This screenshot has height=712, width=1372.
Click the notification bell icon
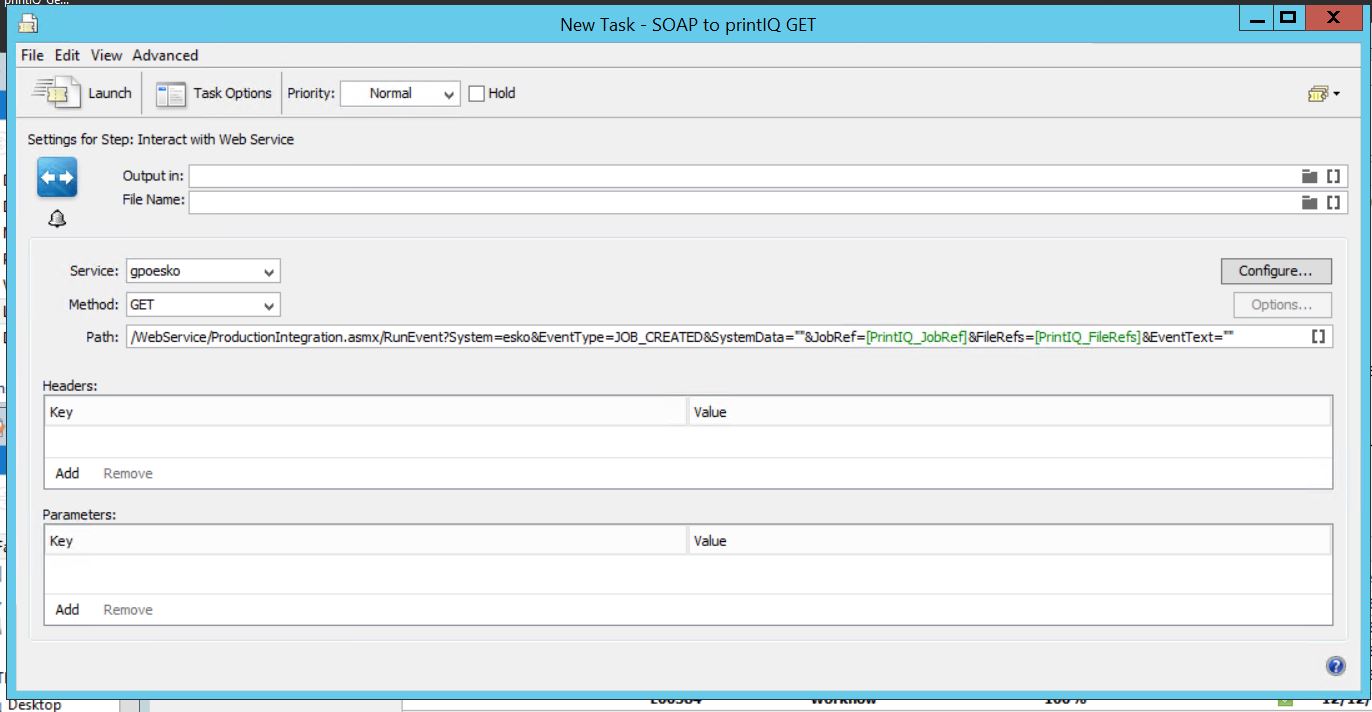tap(57, 218)
